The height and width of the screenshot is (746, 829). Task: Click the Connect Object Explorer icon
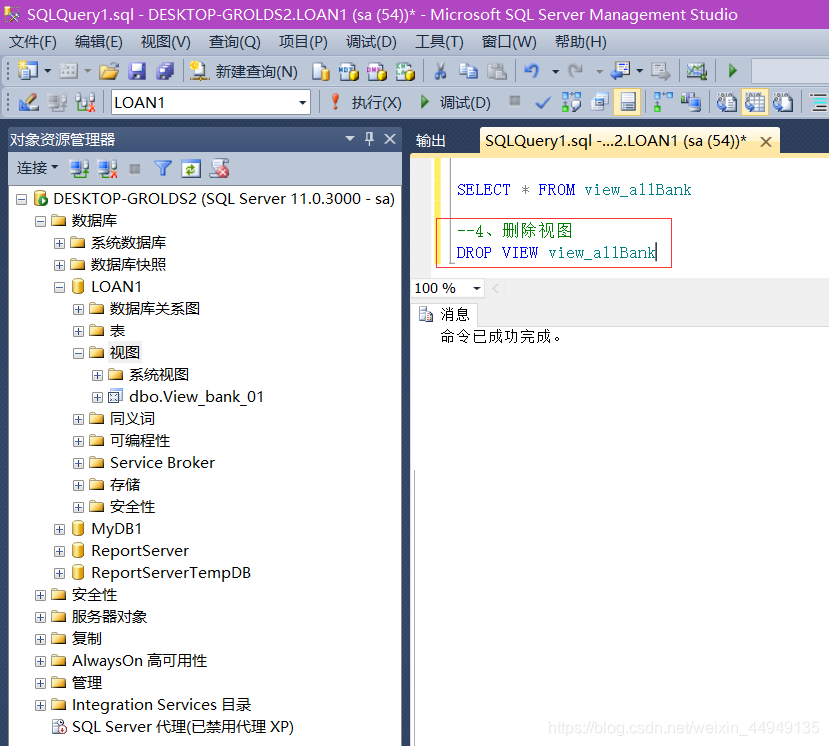pos(79,169)
